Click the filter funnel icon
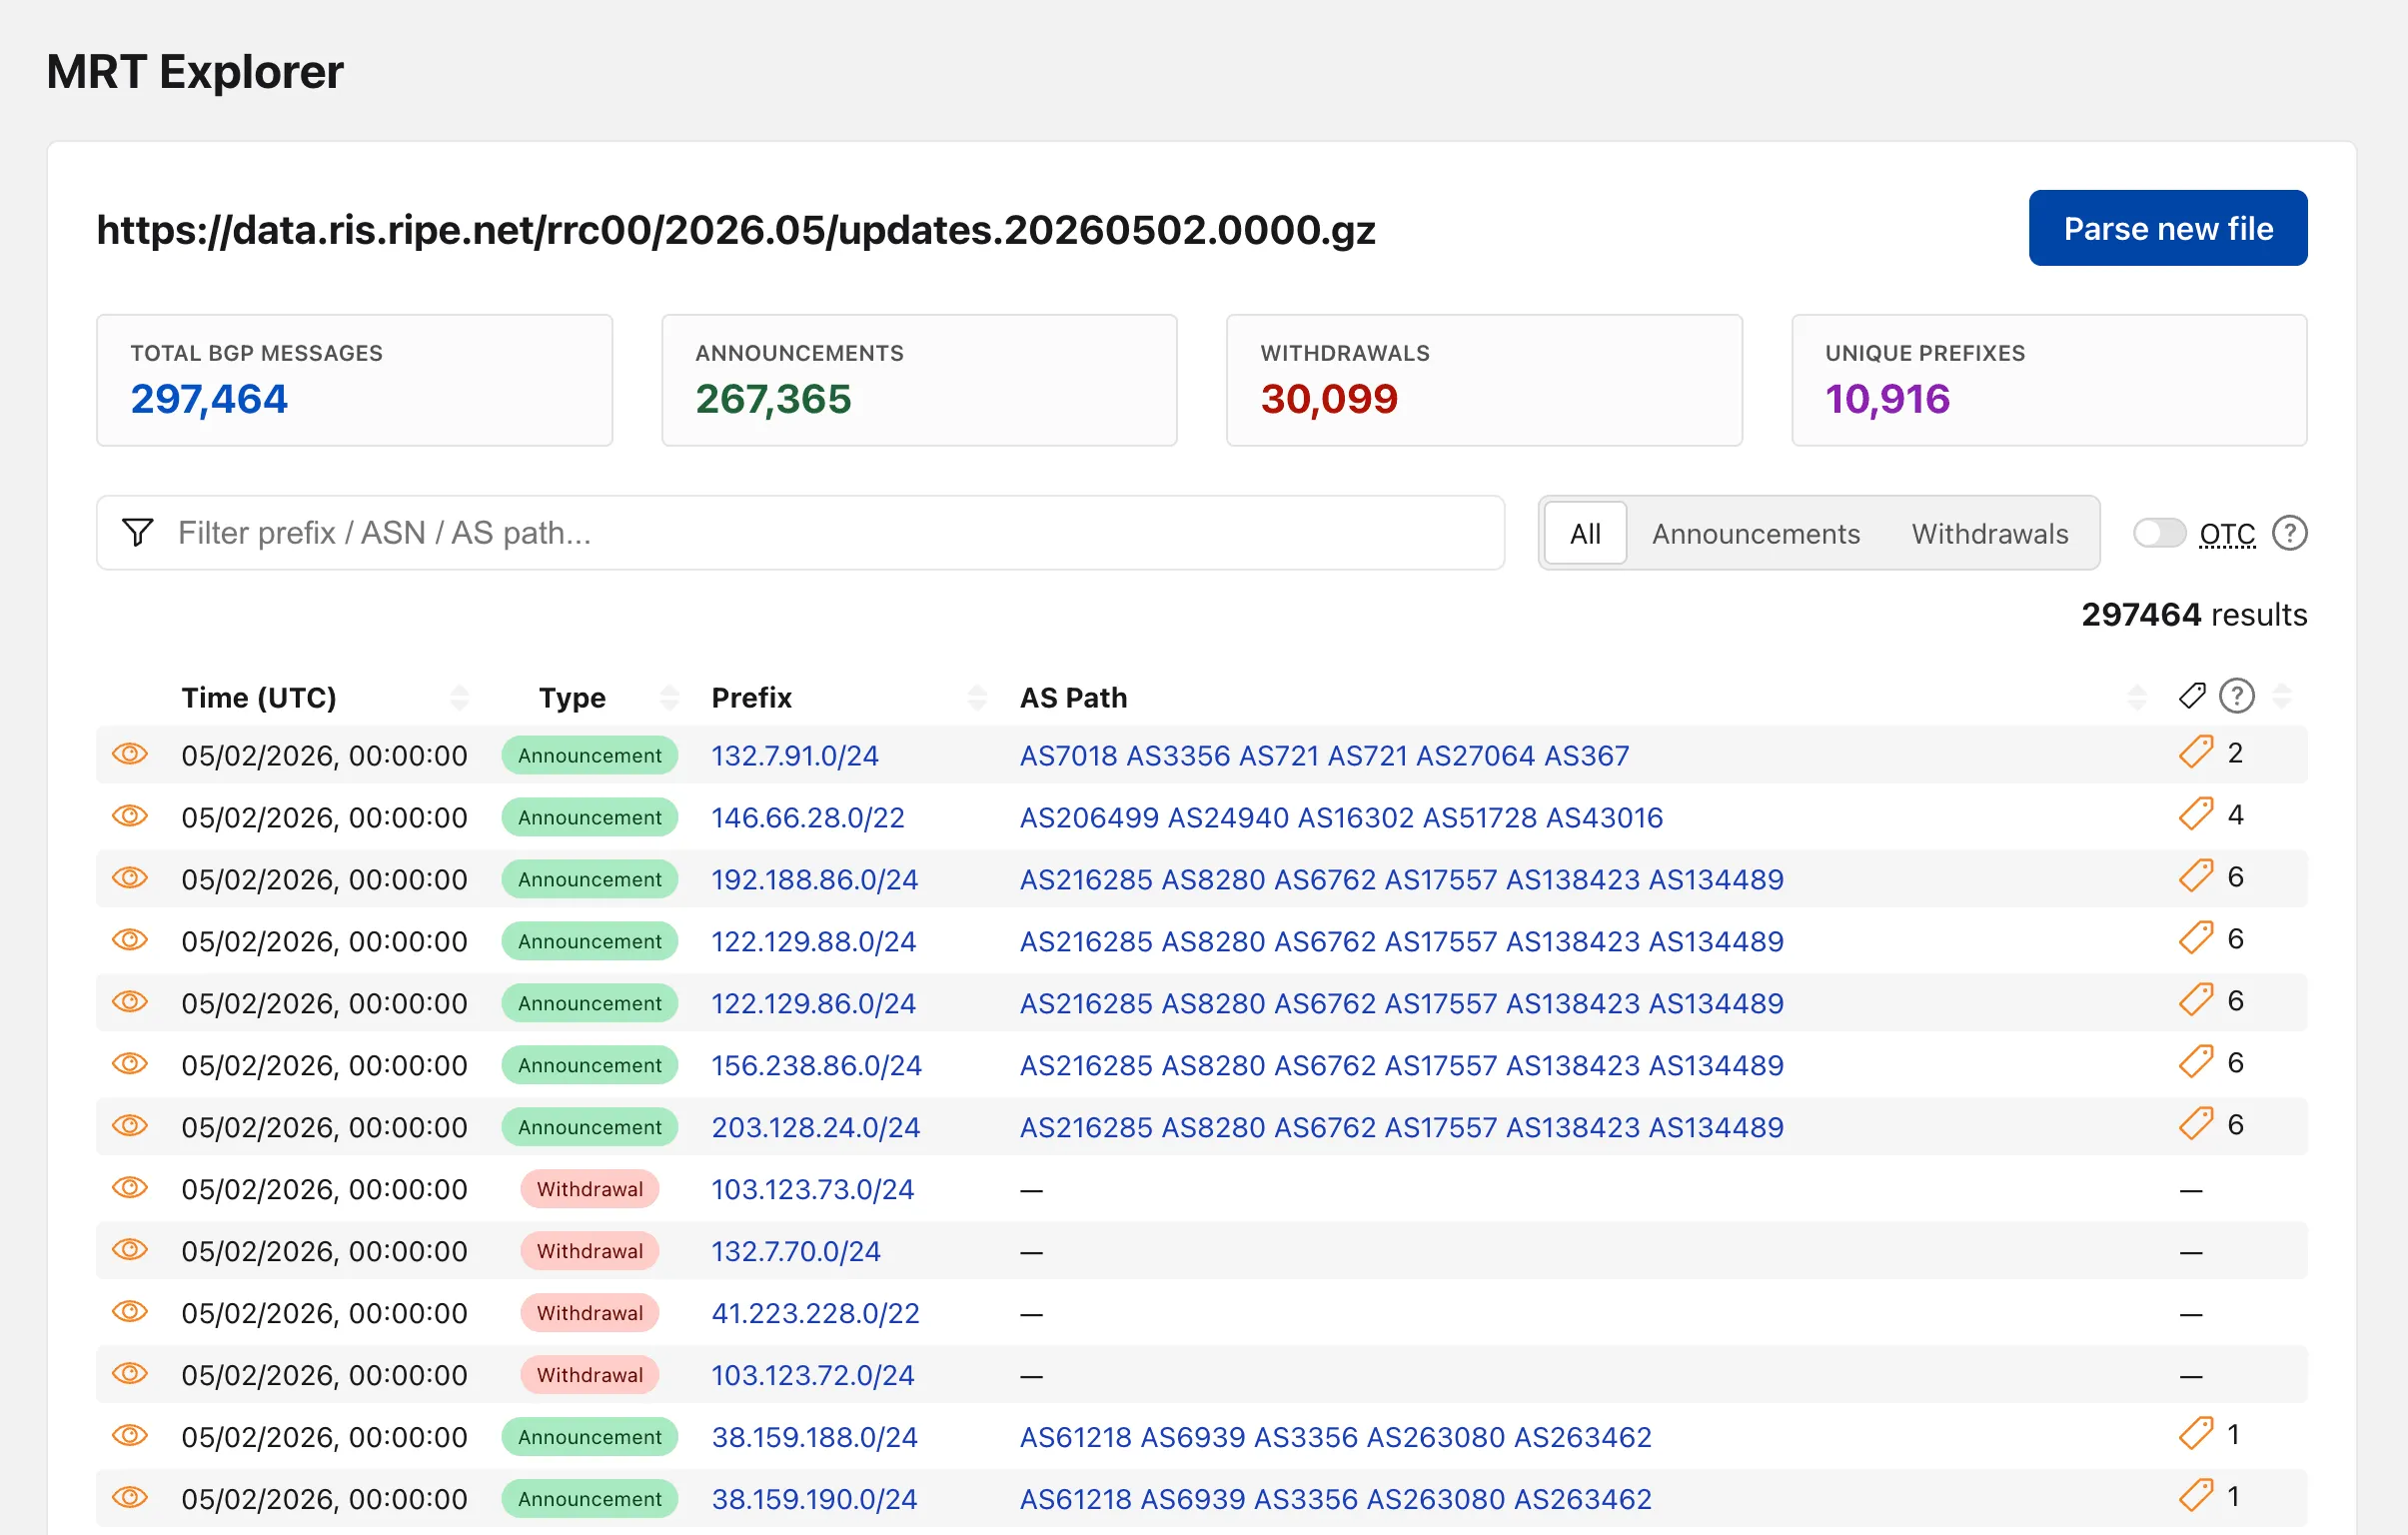This screenshot has width=2408, height=1535. [x=138, y=533]
